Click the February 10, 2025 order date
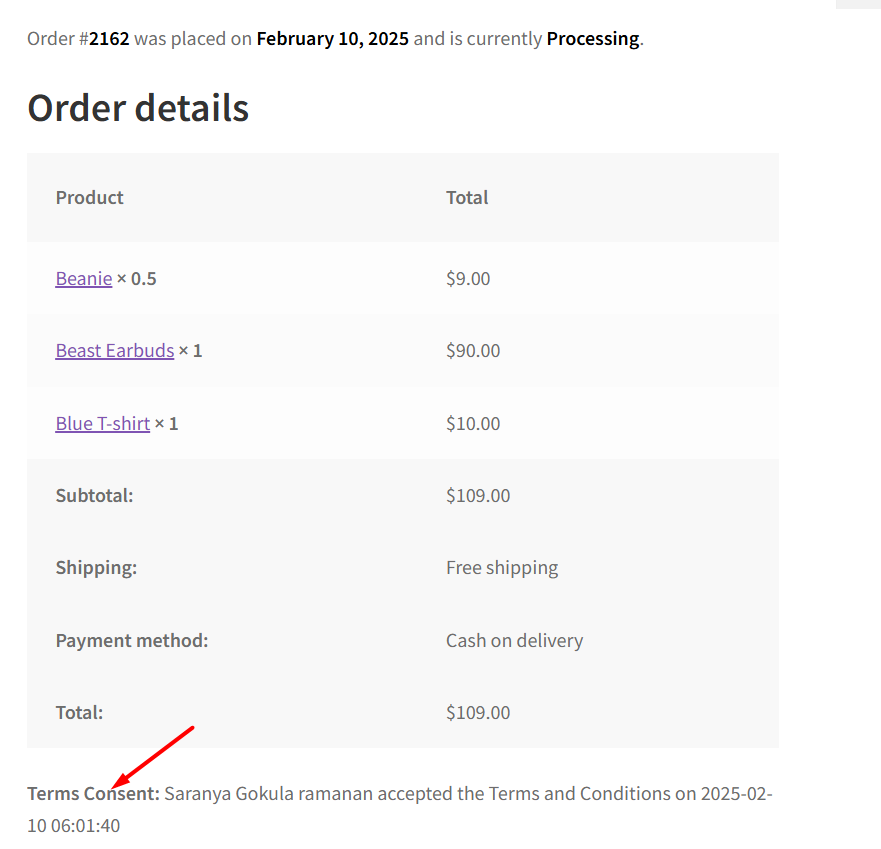The height and width of the screenshot is (849, 881). coord(332,39)
